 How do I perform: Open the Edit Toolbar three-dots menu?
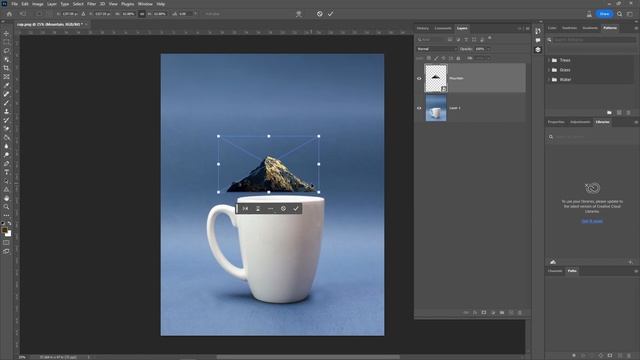(x=6, y=215)
